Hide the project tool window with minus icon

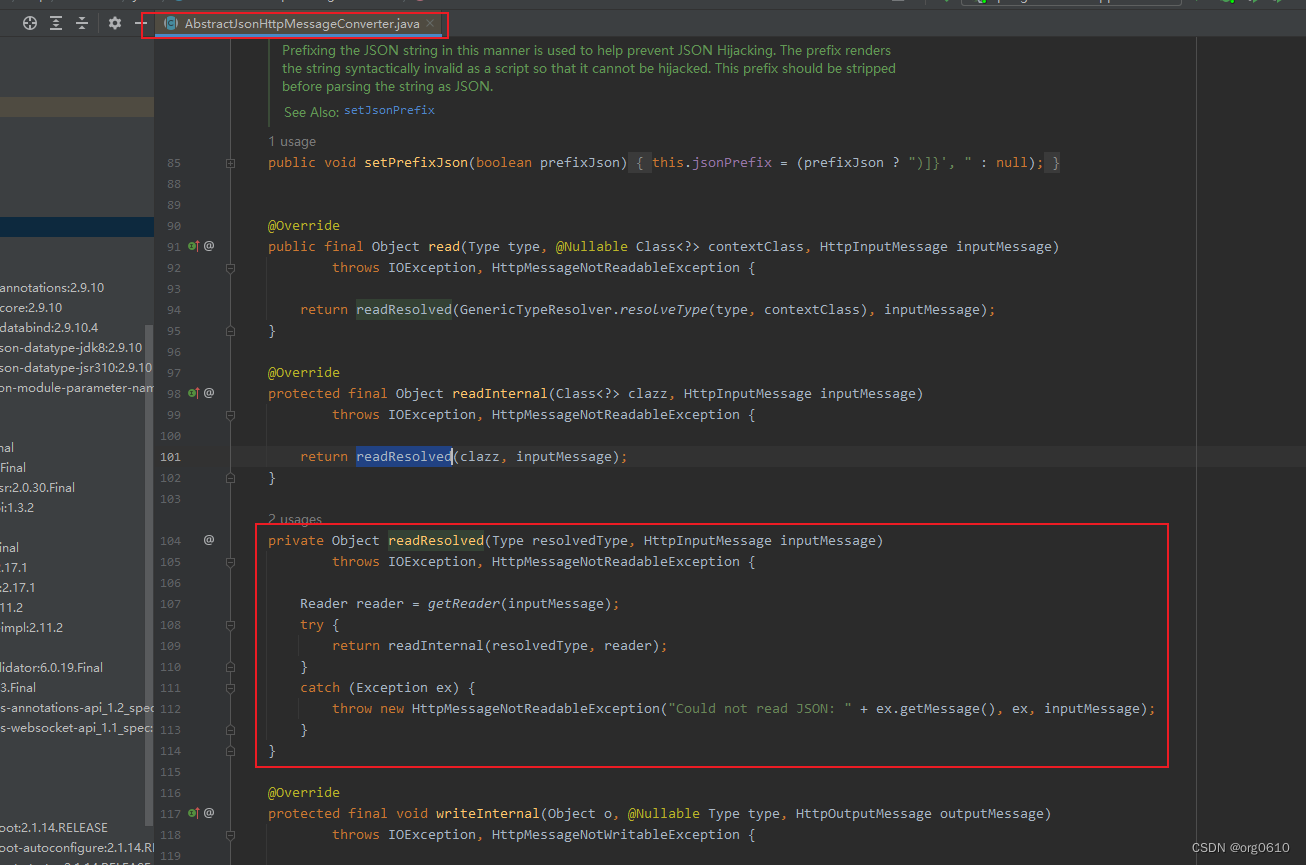pos(140,23)
